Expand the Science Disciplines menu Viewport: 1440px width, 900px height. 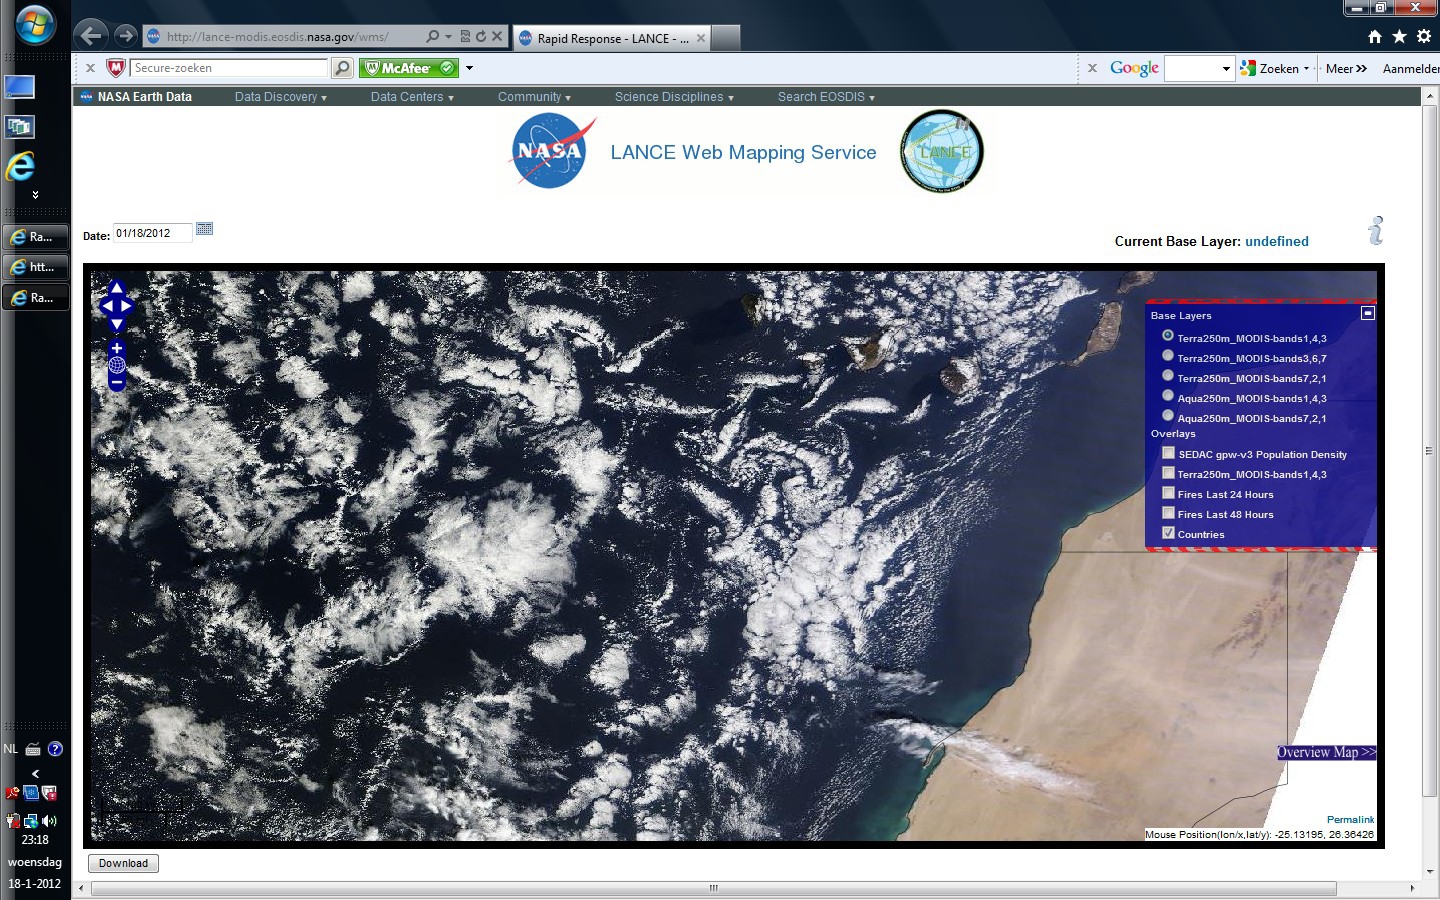(674, 97)
